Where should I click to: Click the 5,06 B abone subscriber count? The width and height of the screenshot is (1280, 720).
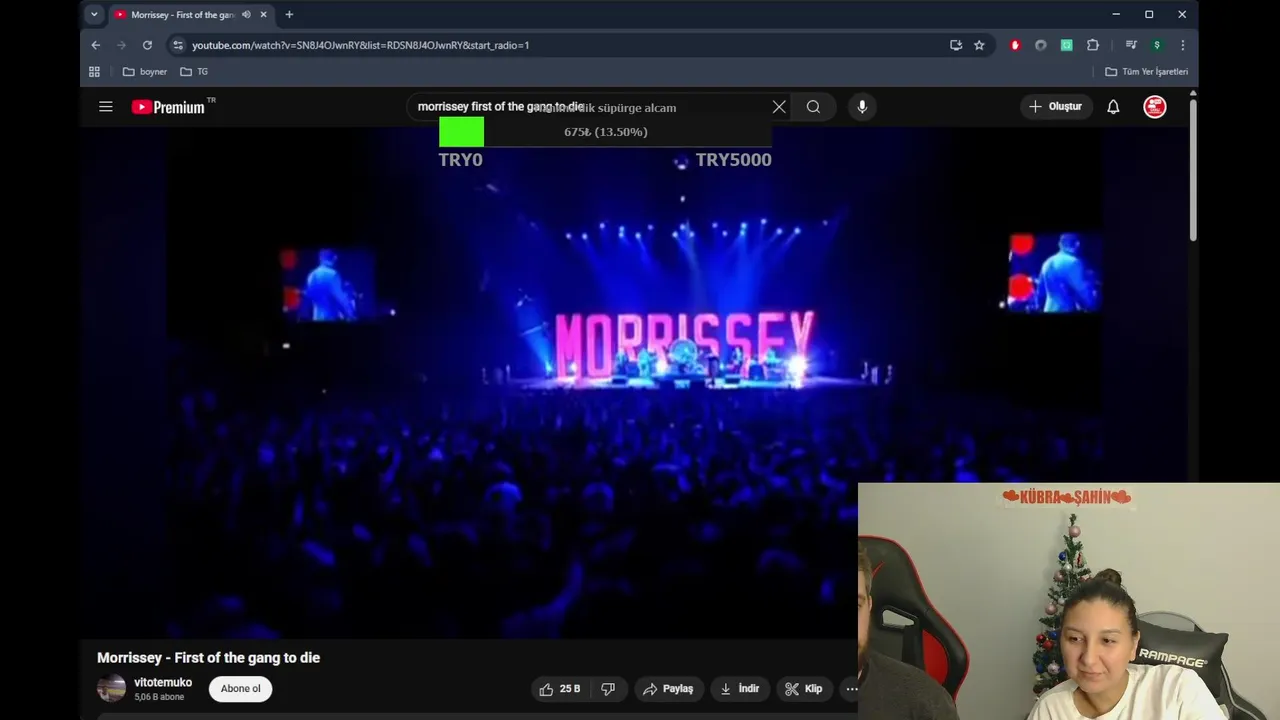(159, 697)
